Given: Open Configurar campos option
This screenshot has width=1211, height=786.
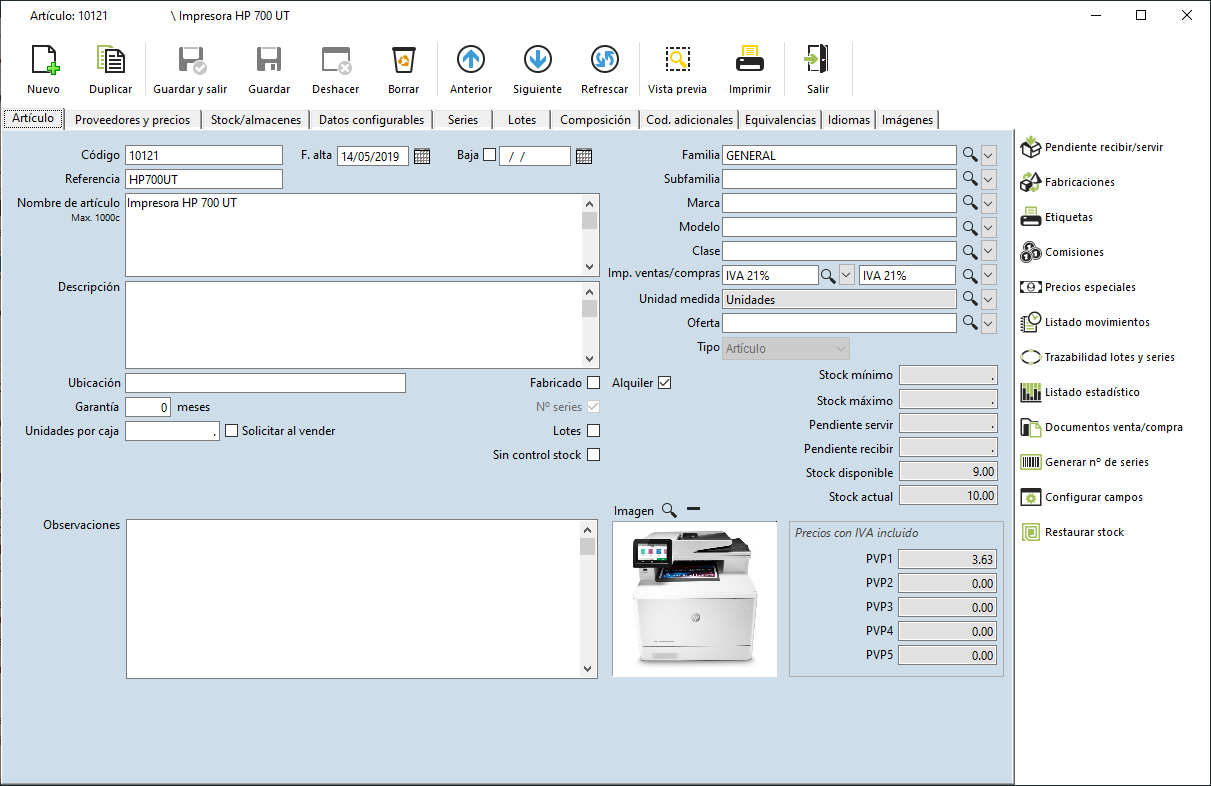Looking at the screenshot, I should [1082, 497].
